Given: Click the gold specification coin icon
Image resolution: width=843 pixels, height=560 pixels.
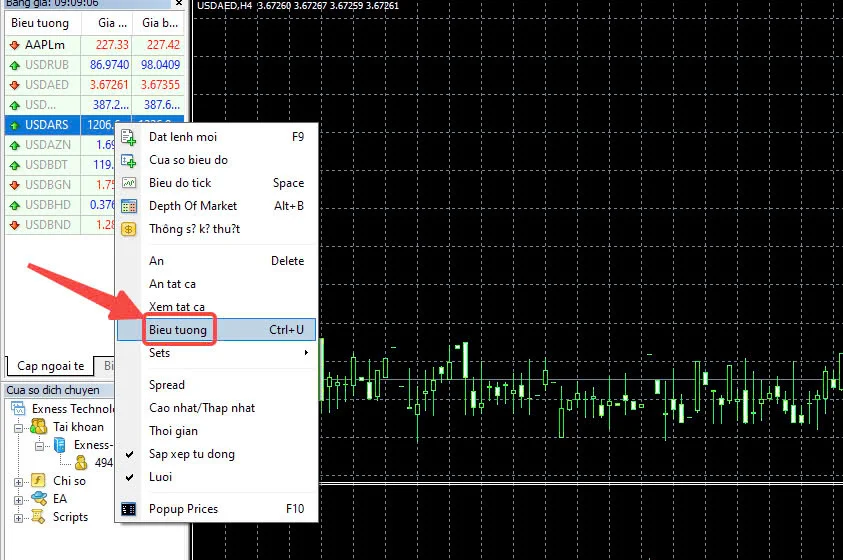Looking at the screenshot, I should [x=128, y=229].
